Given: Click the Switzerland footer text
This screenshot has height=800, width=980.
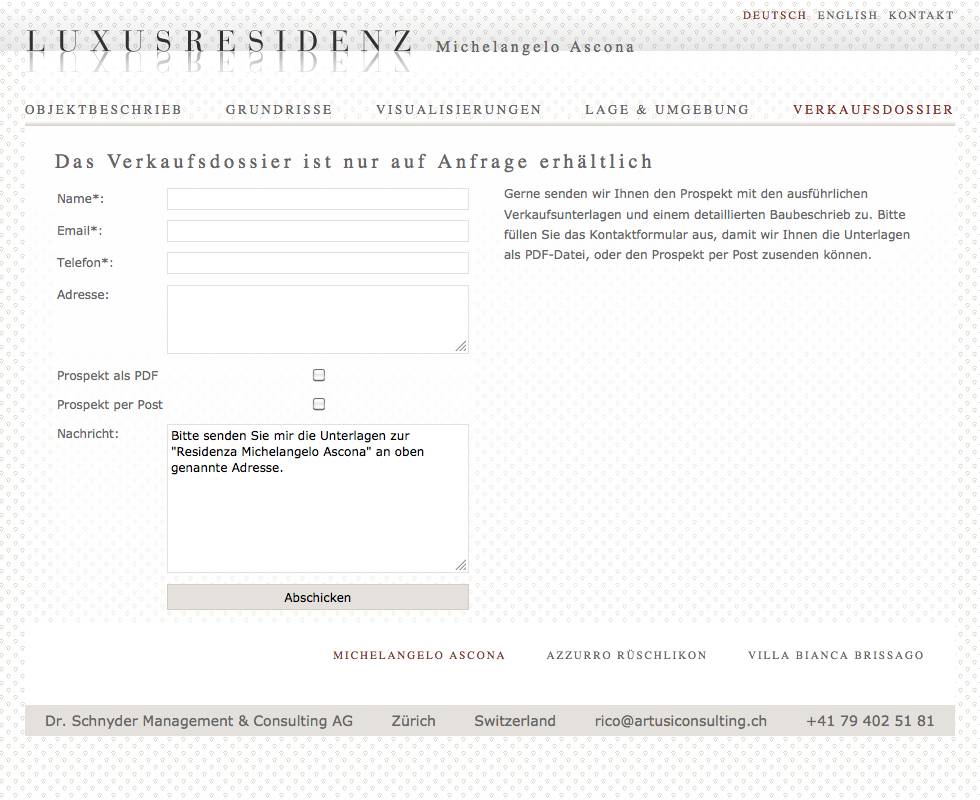Looking at the screenshot, I should [514, 721].
